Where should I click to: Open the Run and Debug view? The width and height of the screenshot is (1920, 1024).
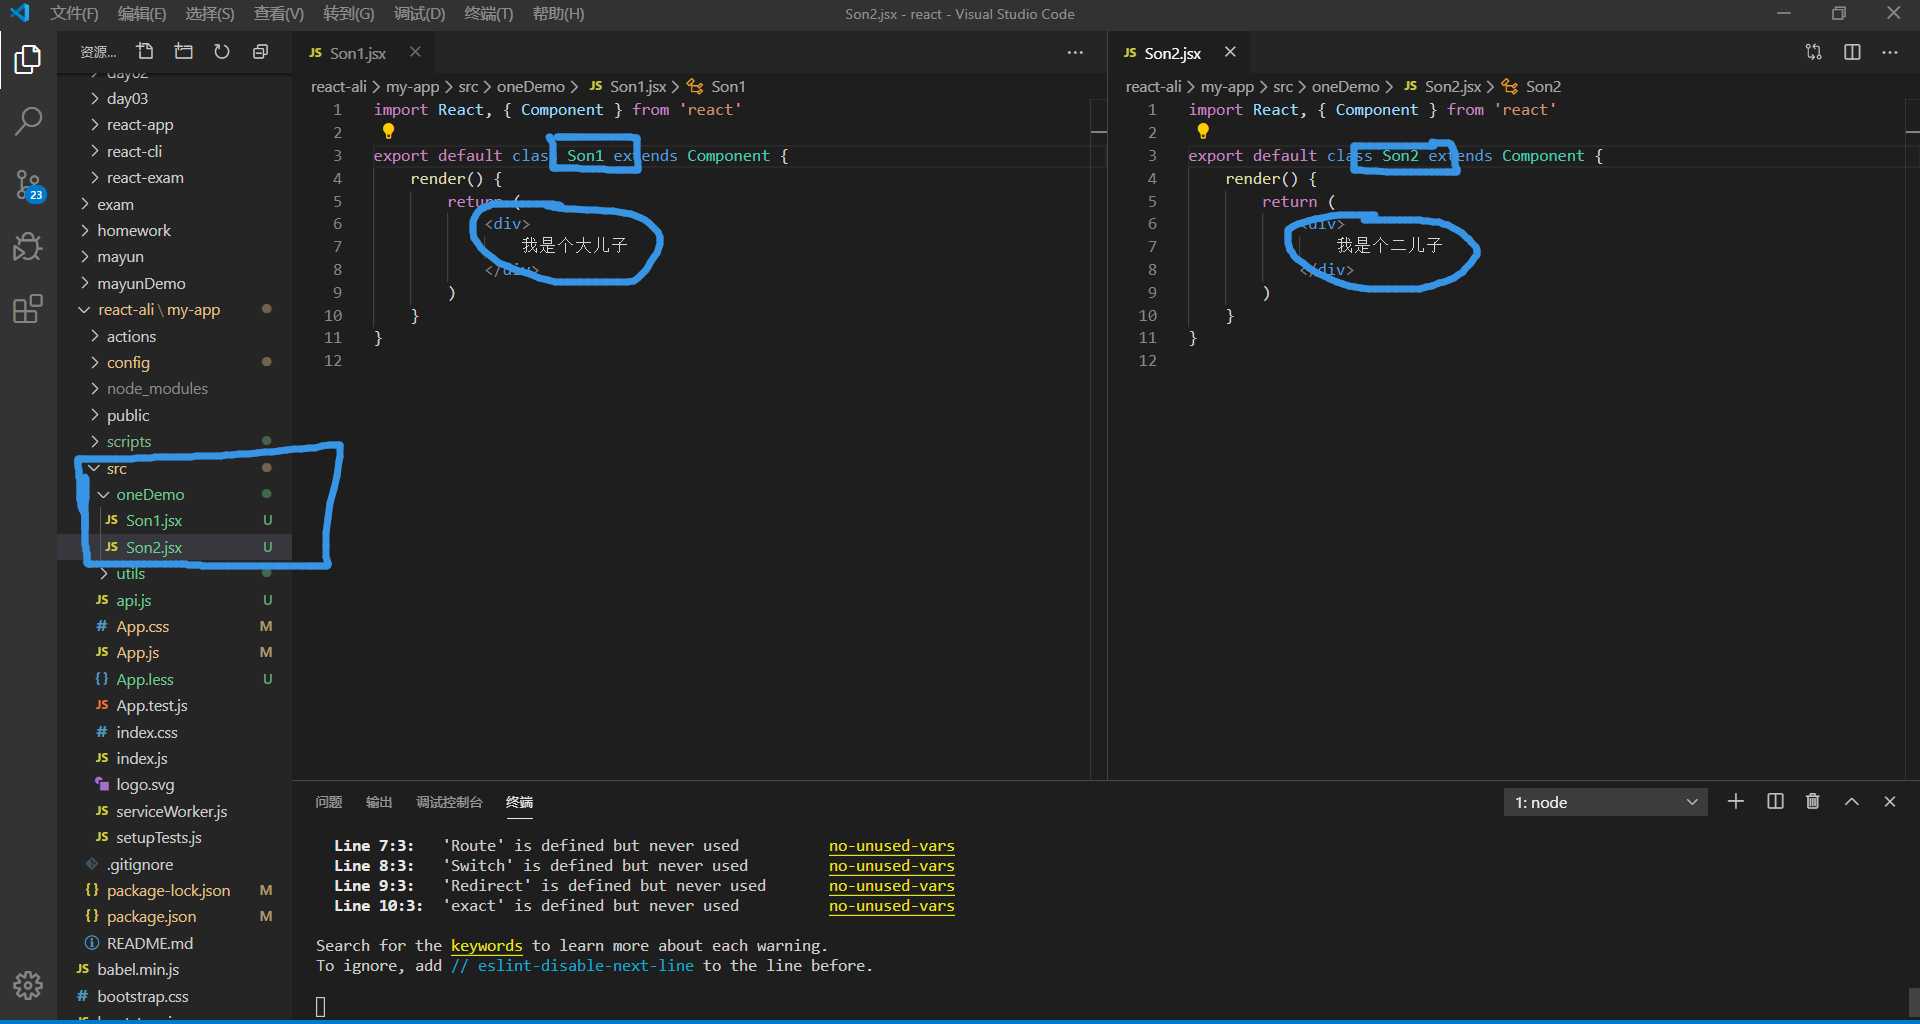[28, 246]
